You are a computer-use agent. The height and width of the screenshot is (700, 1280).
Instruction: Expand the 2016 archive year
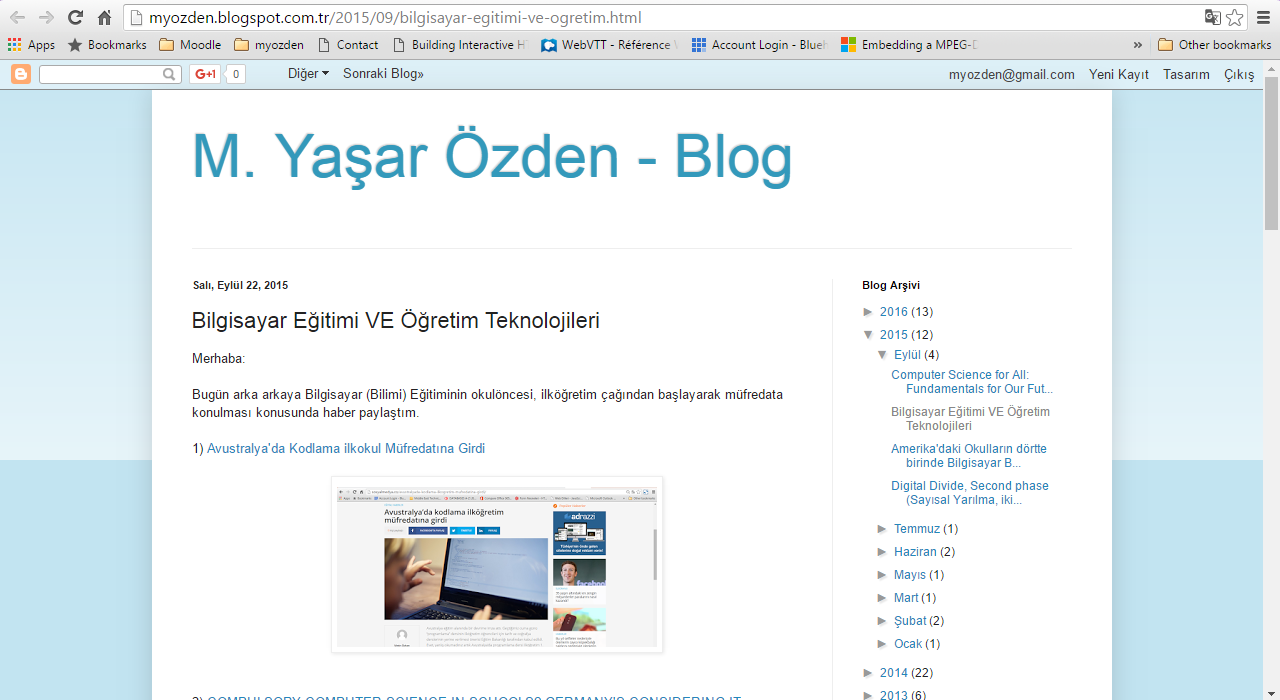[x=868, y=312]
